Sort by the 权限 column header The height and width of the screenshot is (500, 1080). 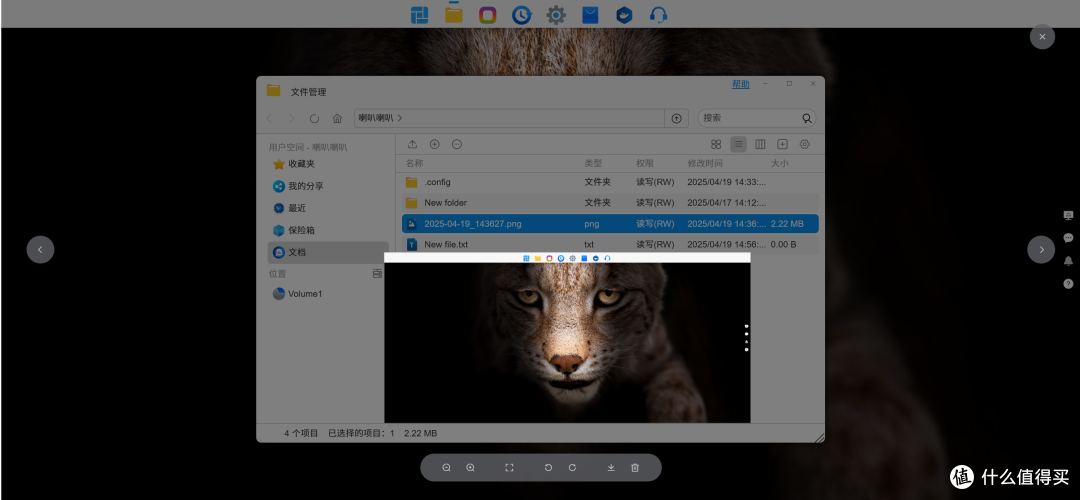tap(645, 163)
